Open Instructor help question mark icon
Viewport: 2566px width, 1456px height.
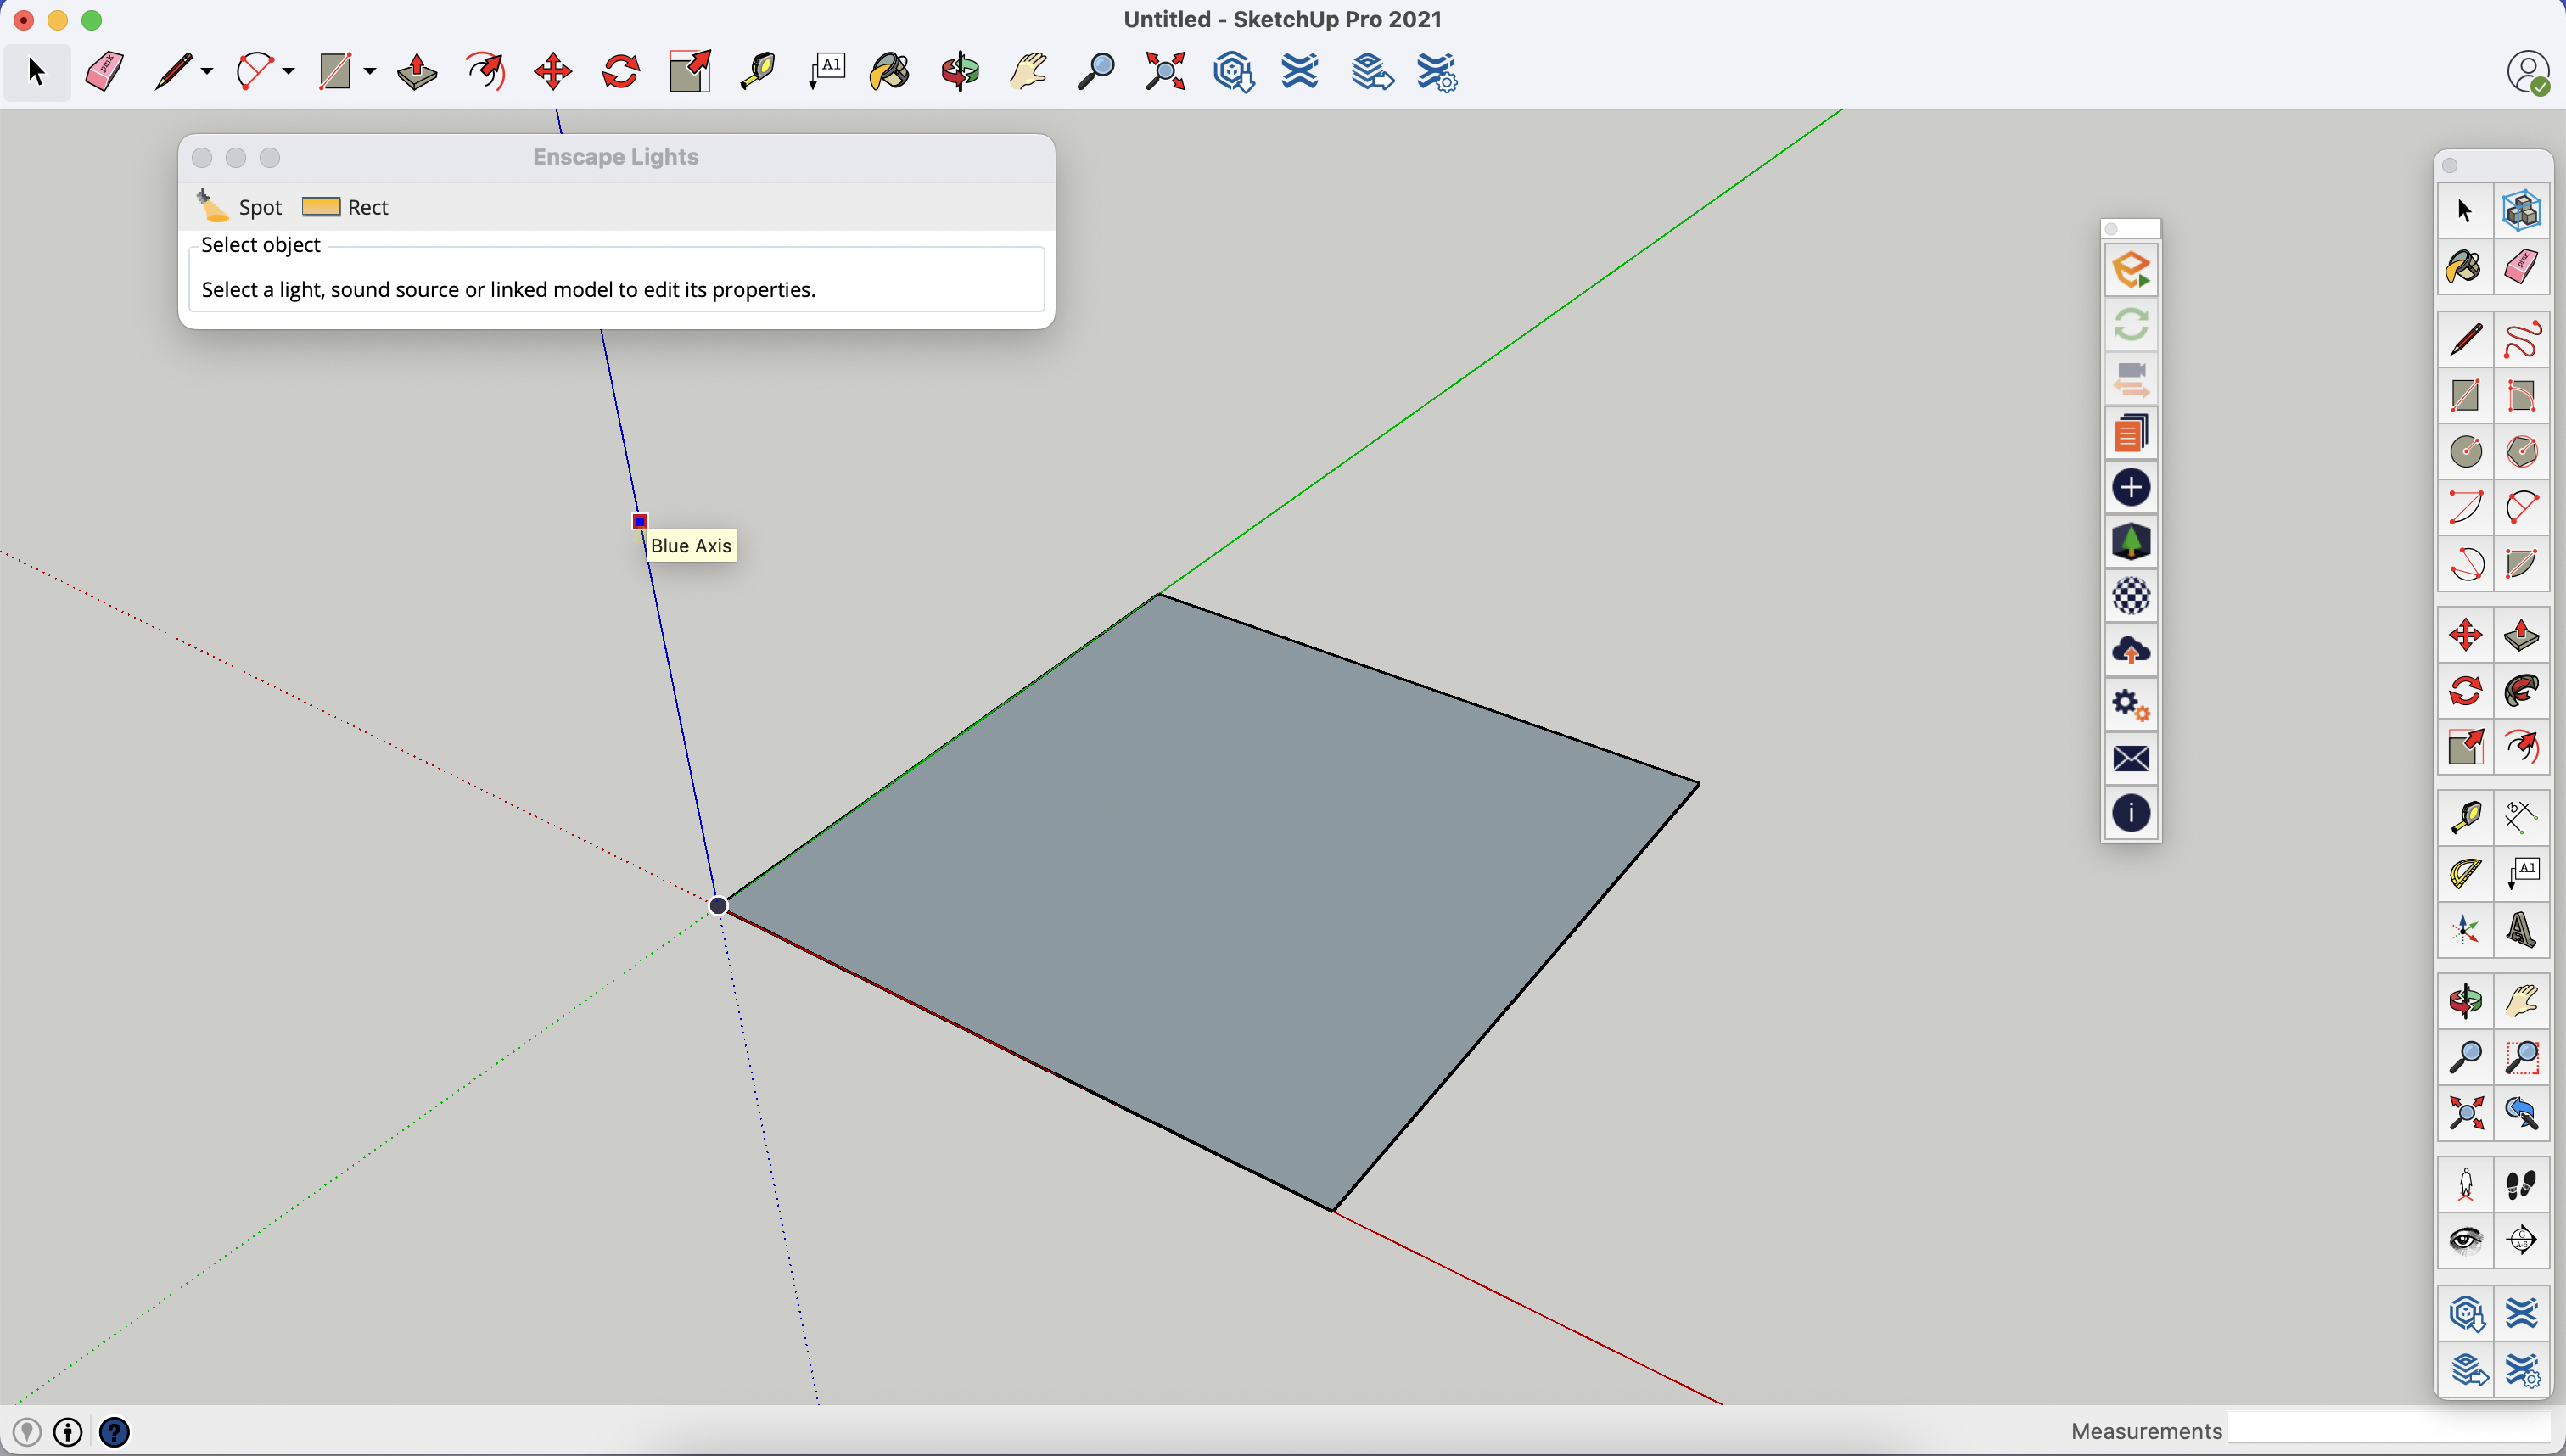tap(114, 1433)
